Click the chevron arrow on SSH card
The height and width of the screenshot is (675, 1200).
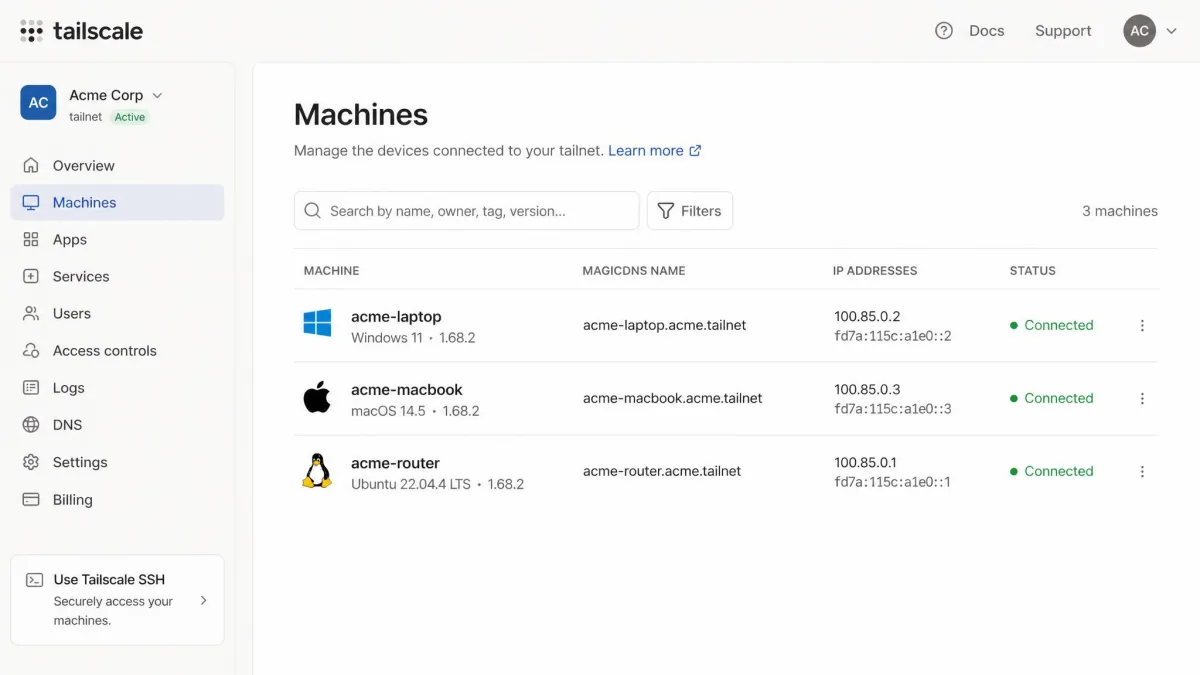pyautogui.click(x=204, y=600)
